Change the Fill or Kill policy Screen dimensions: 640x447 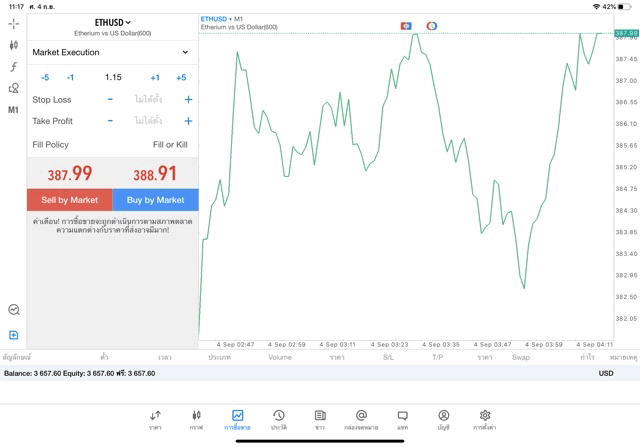169,145
